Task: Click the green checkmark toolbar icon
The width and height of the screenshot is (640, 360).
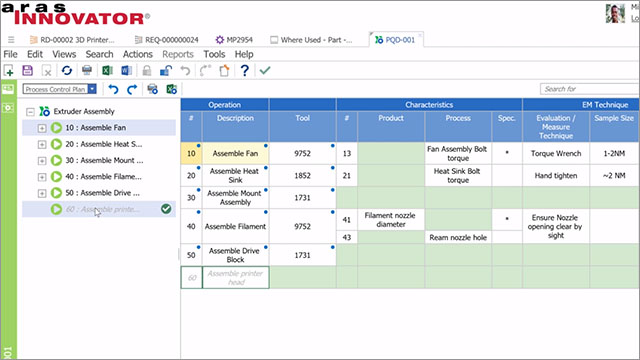Action: coord(265,71)
